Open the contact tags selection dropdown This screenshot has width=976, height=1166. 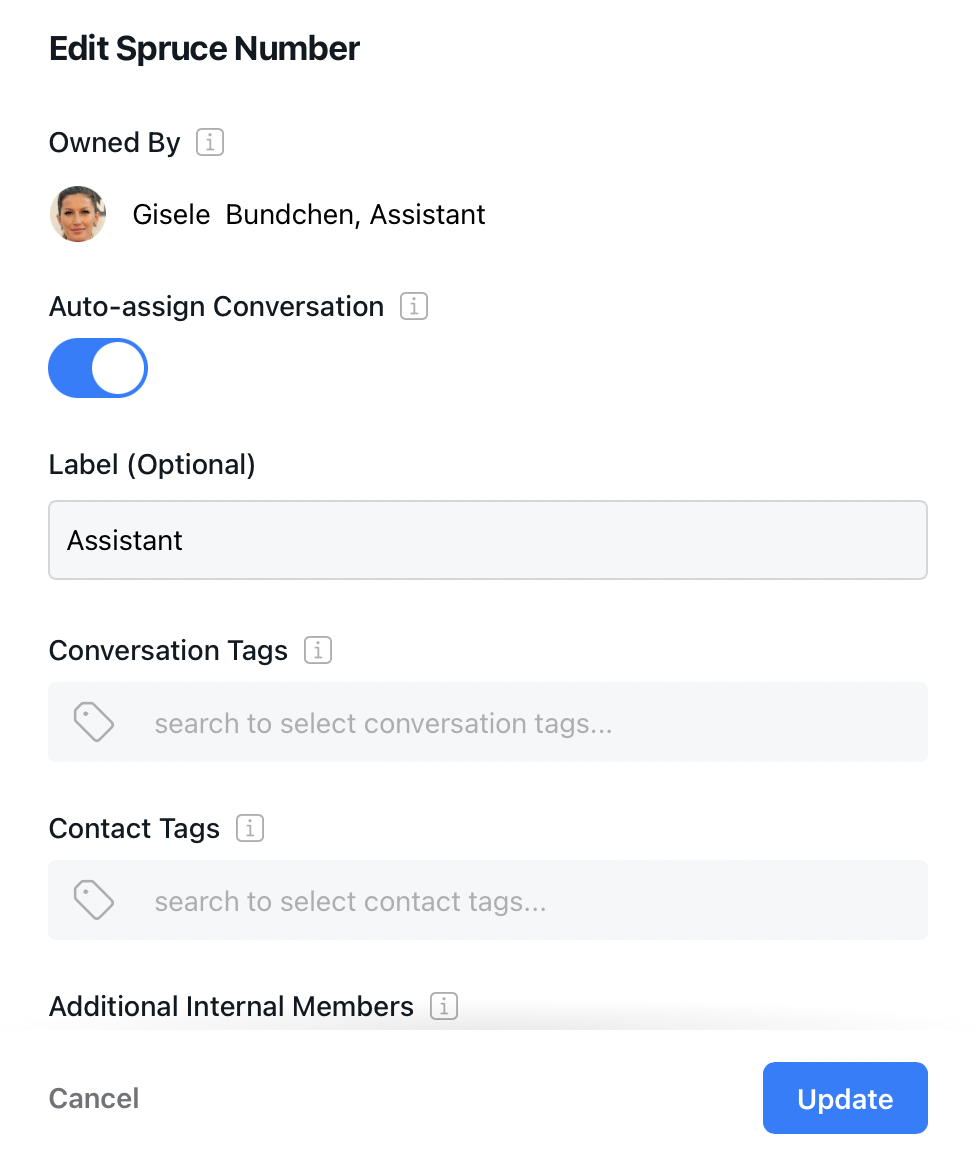pyautogui.click(x=488, y=899)
